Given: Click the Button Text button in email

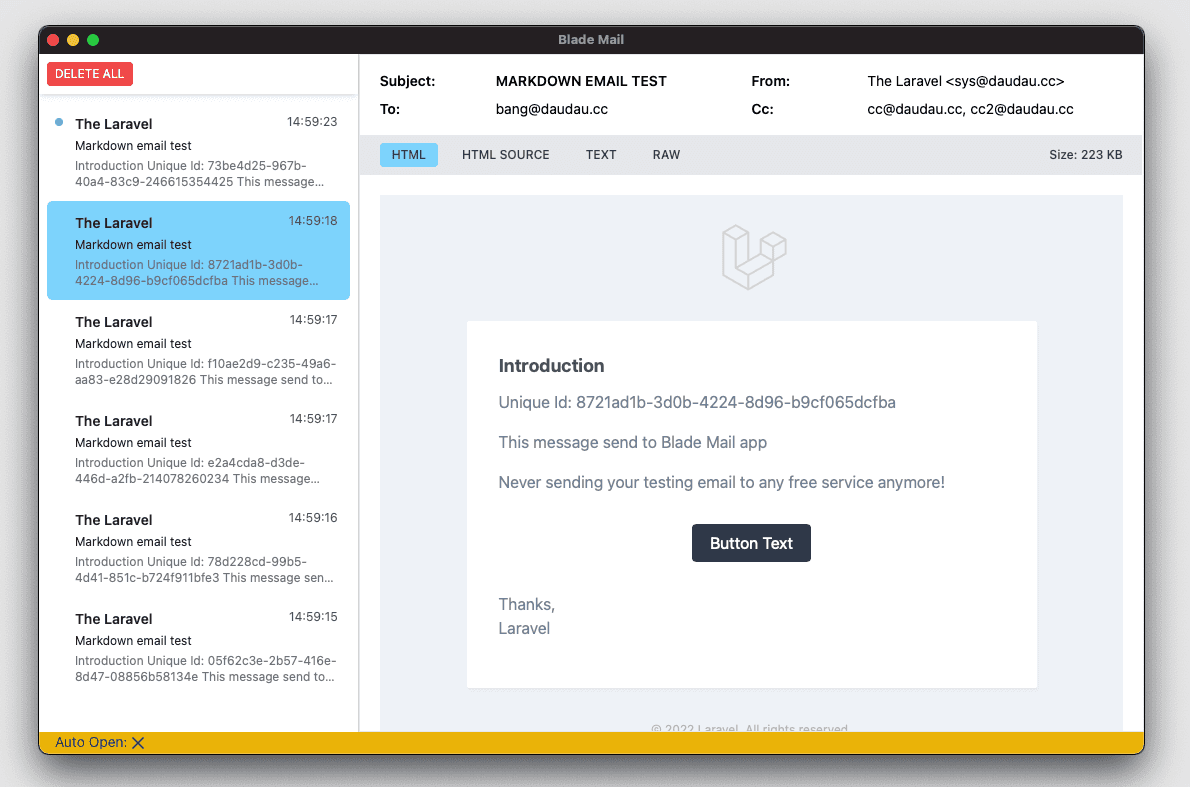Looking at the screenshot, I should [751, 543].
